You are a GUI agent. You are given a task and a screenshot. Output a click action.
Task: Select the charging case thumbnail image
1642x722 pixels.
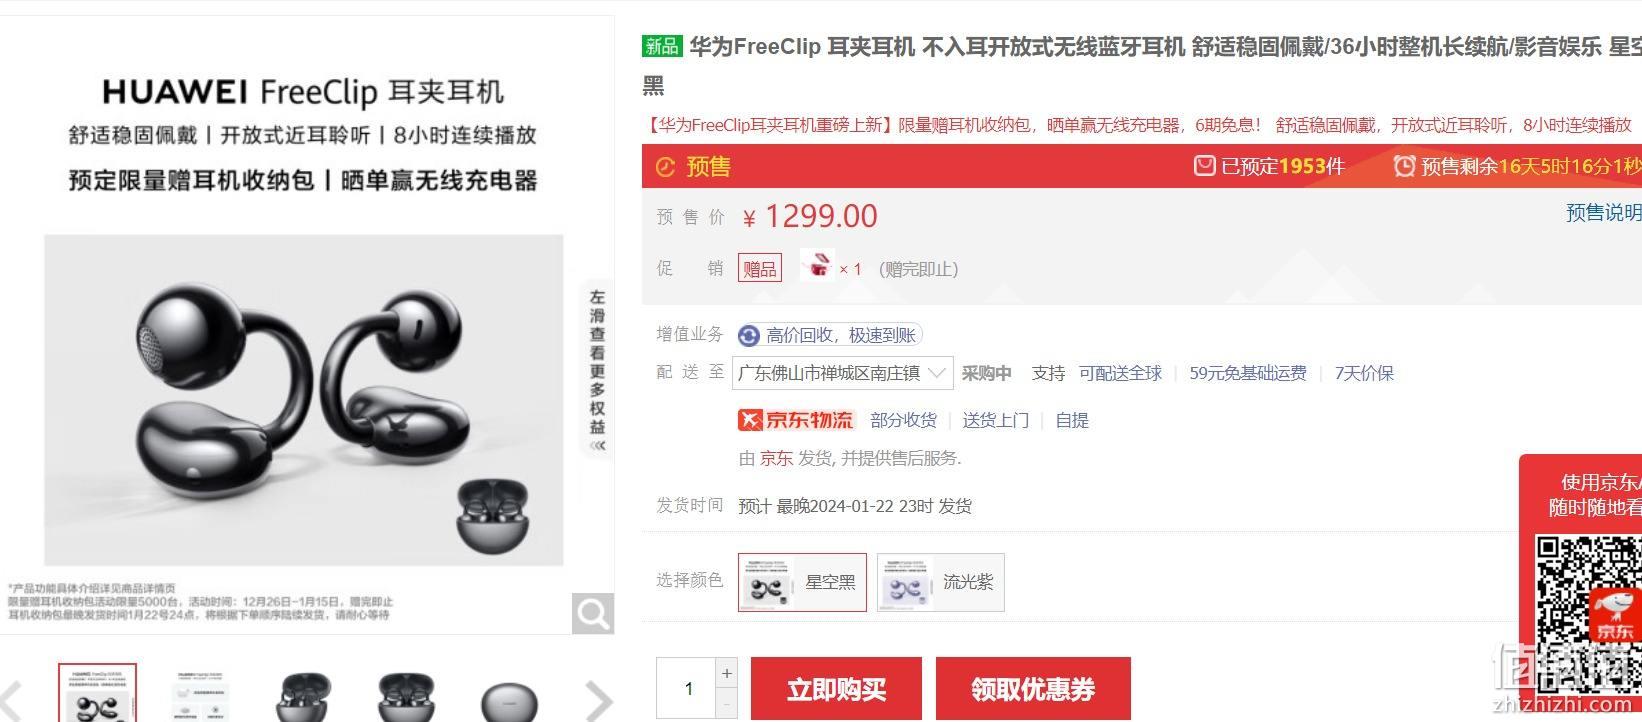coord(509,700)
